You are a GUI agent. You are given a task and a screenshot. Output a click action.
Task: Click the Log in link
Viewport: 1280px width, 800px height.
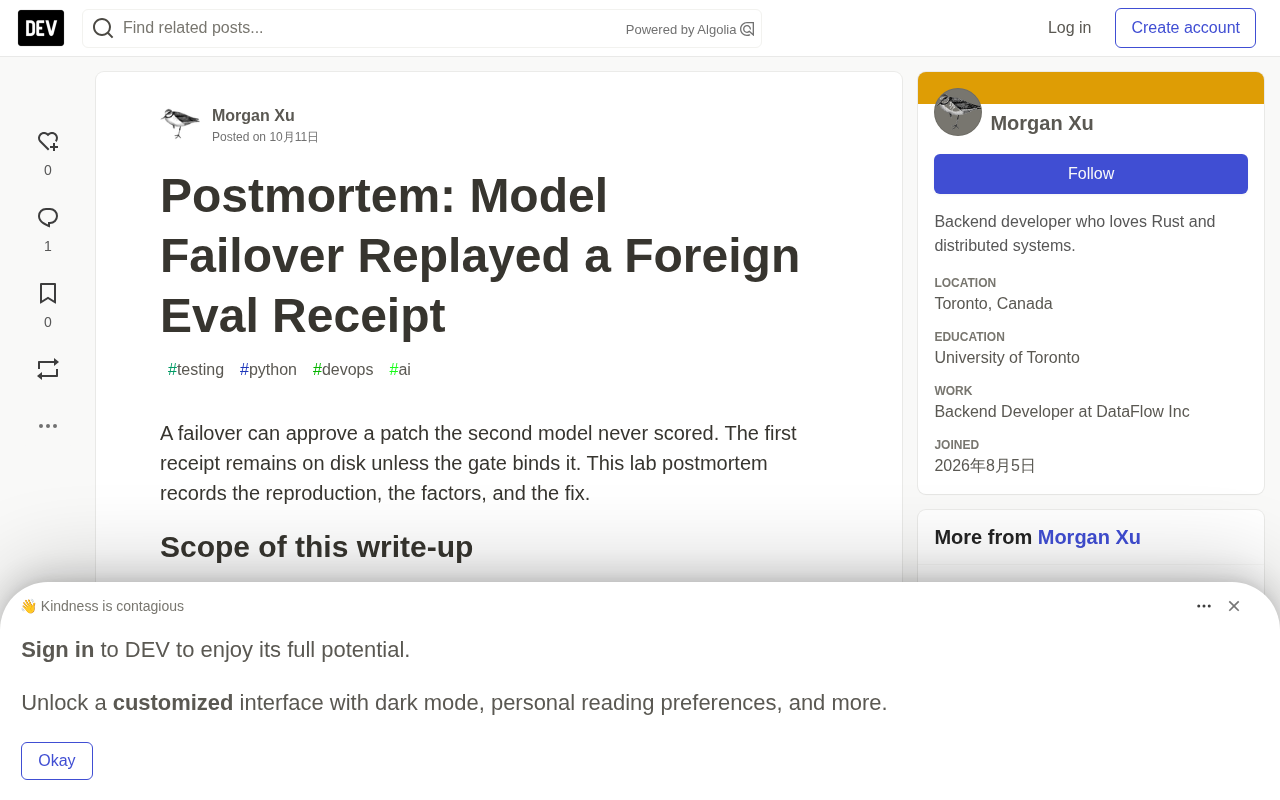coord(1069,28)
